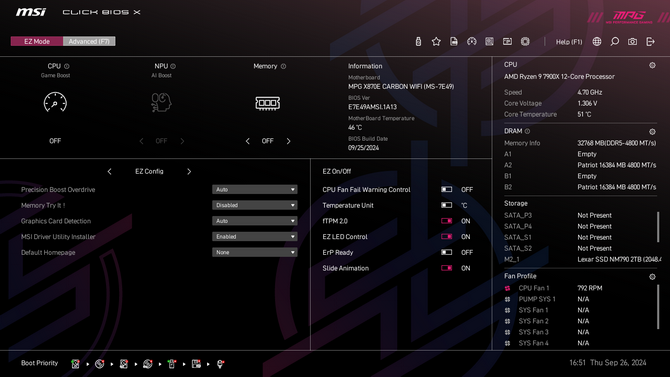The width and height of the screenshot is (670, 377).
Task: Open the search magnifier icon
Action: (614, 41)
